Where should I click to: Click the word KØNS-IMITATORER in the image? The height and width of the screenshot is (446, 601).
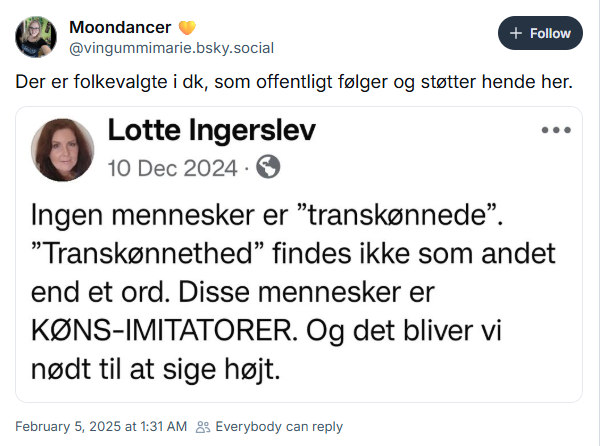[164, 331]
